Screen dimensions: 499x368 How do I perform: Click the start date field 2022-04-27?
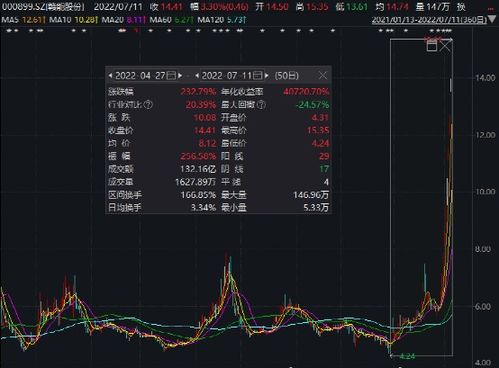(x=140, y=76)
